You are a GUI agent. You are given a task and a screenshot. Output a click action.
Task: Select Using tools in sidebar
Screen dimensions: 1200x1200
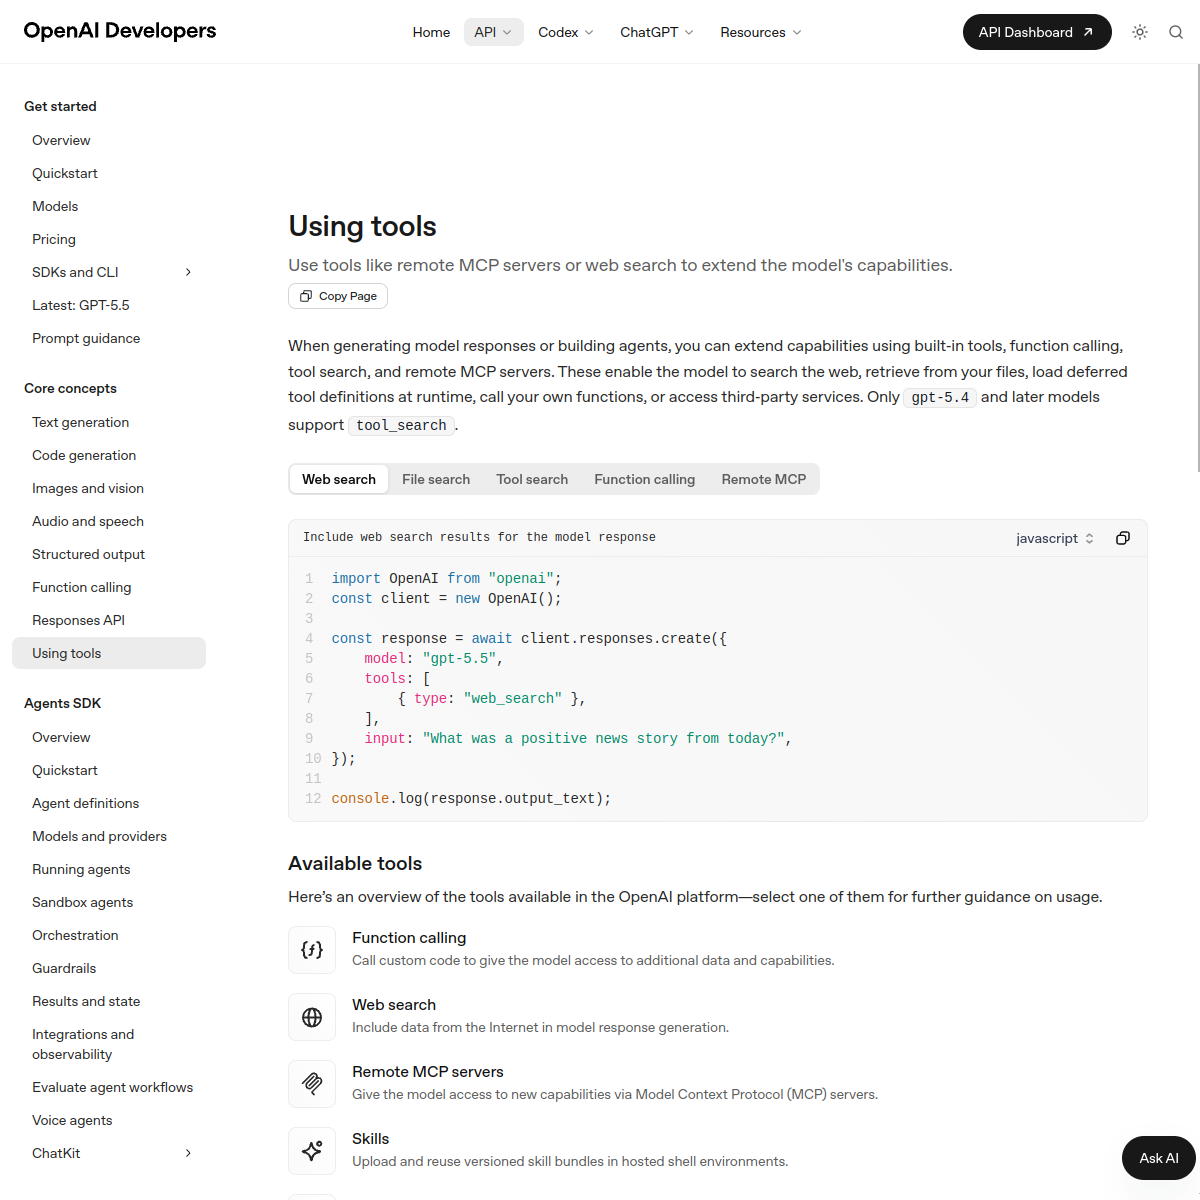pyautogui.click(x=109, y=653)
